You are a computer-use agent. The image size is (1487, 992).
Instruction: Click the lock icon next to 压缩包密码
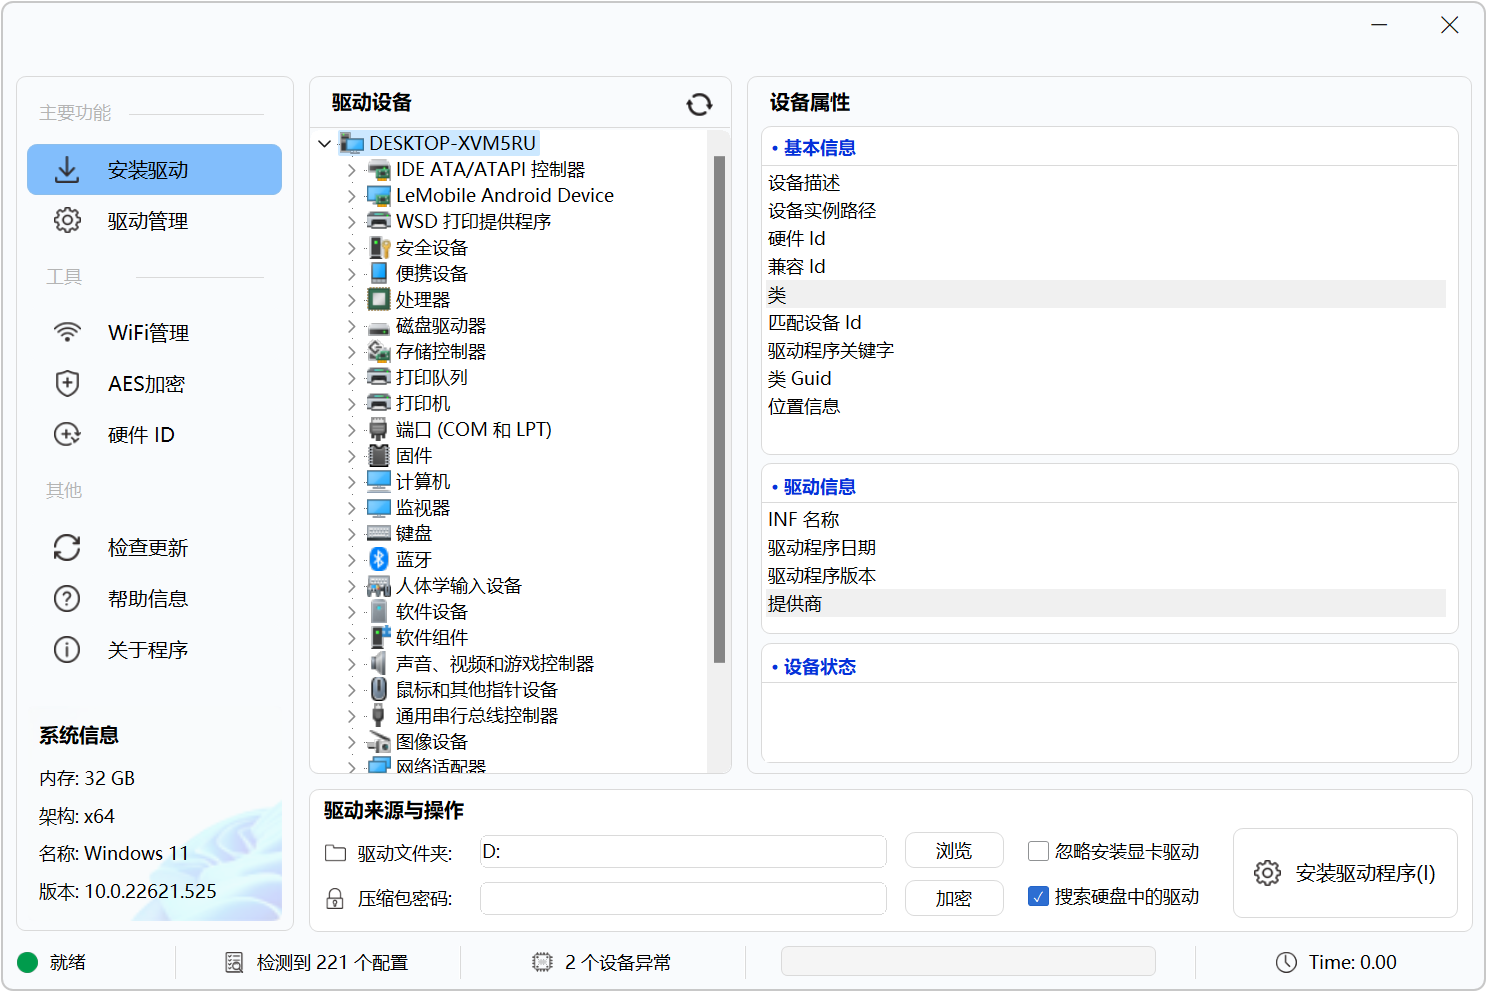tap(336, 899)
